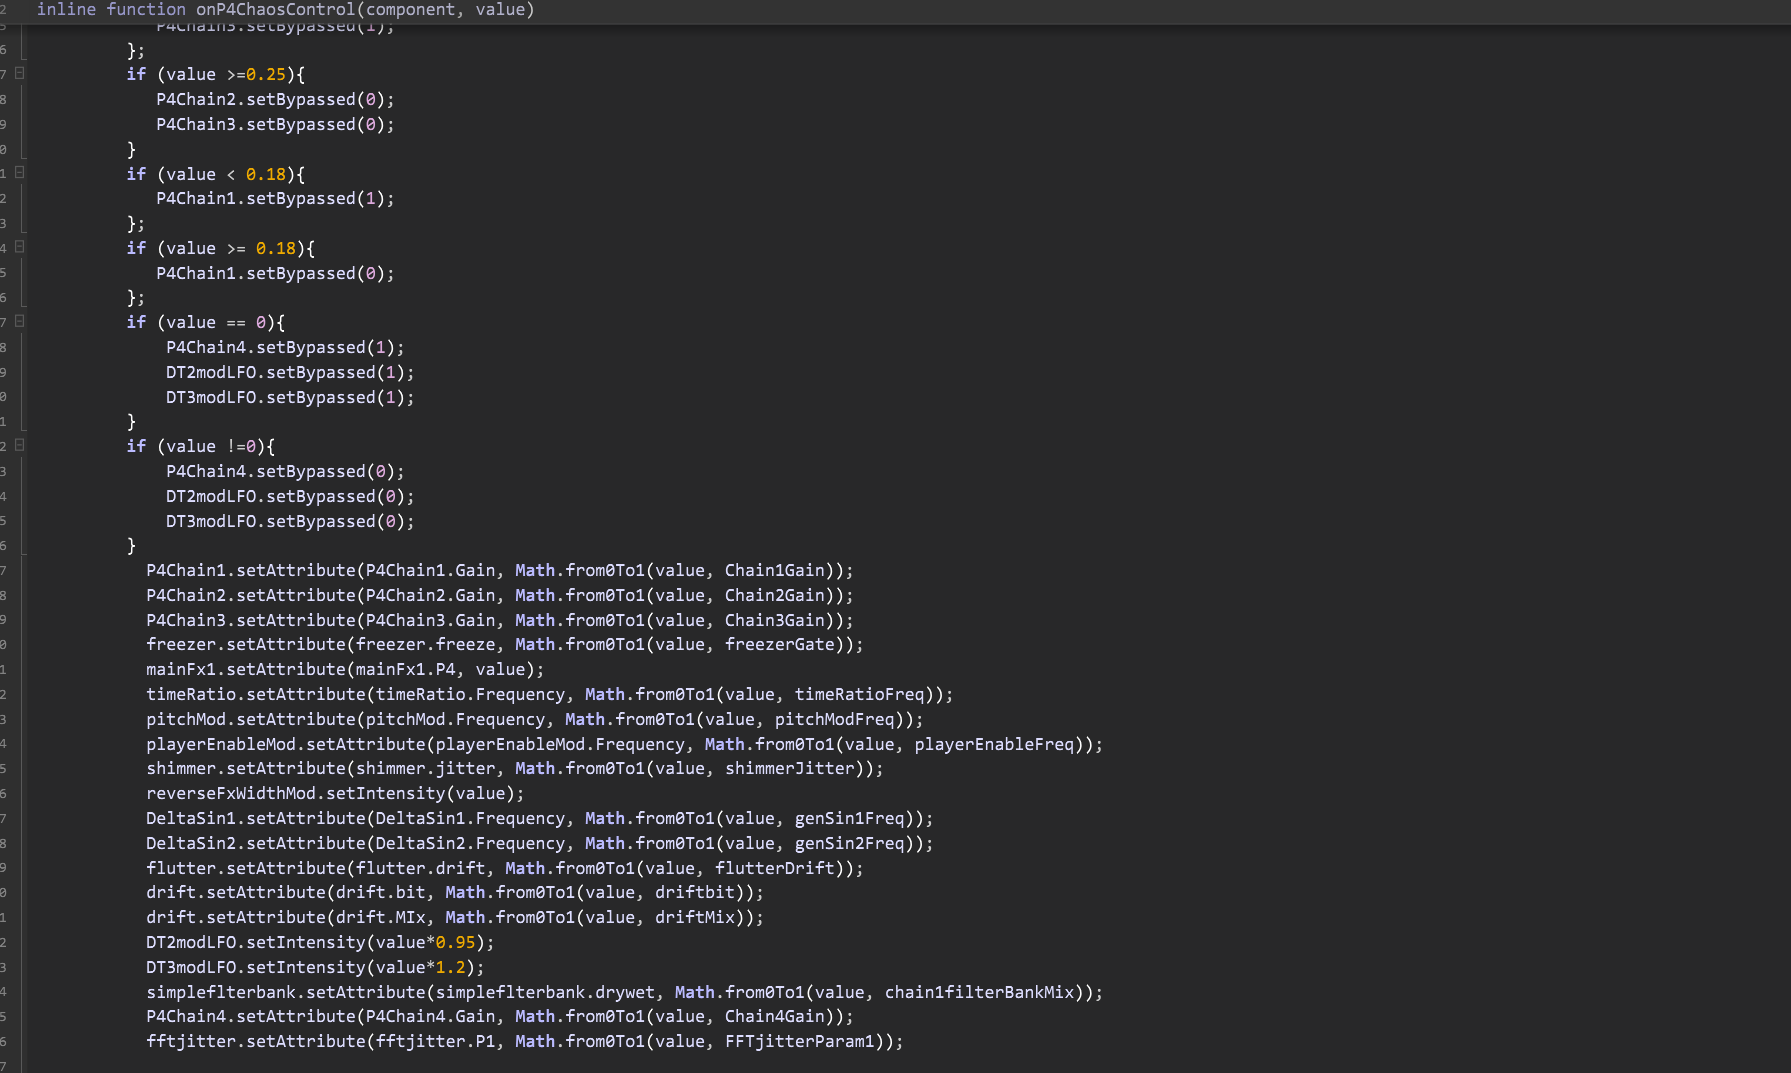Click the 0.25 number literal
The width and height of the screenshot is (1791, 1073).
(265, 74)
